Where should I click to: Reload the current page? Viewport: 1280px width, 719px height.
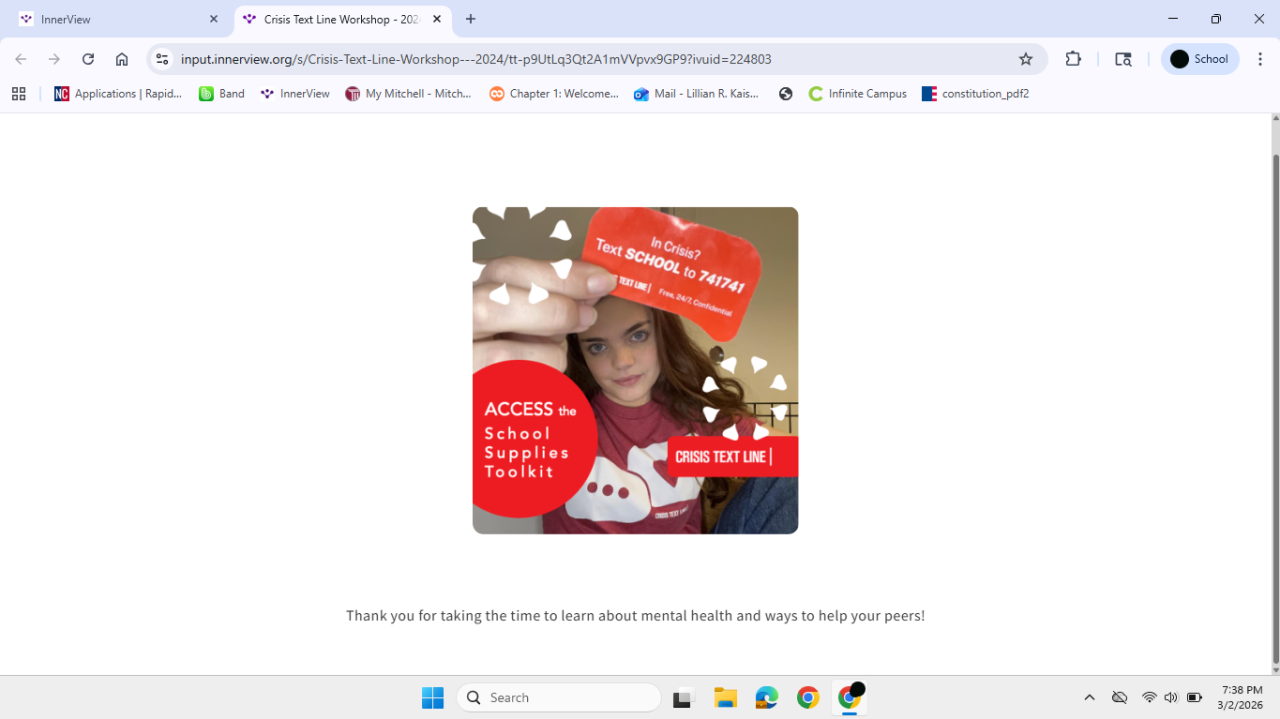tap(88, 59)
